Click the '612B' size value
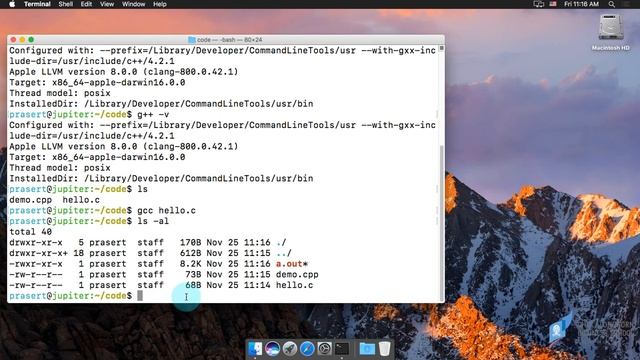 [191, 253]
